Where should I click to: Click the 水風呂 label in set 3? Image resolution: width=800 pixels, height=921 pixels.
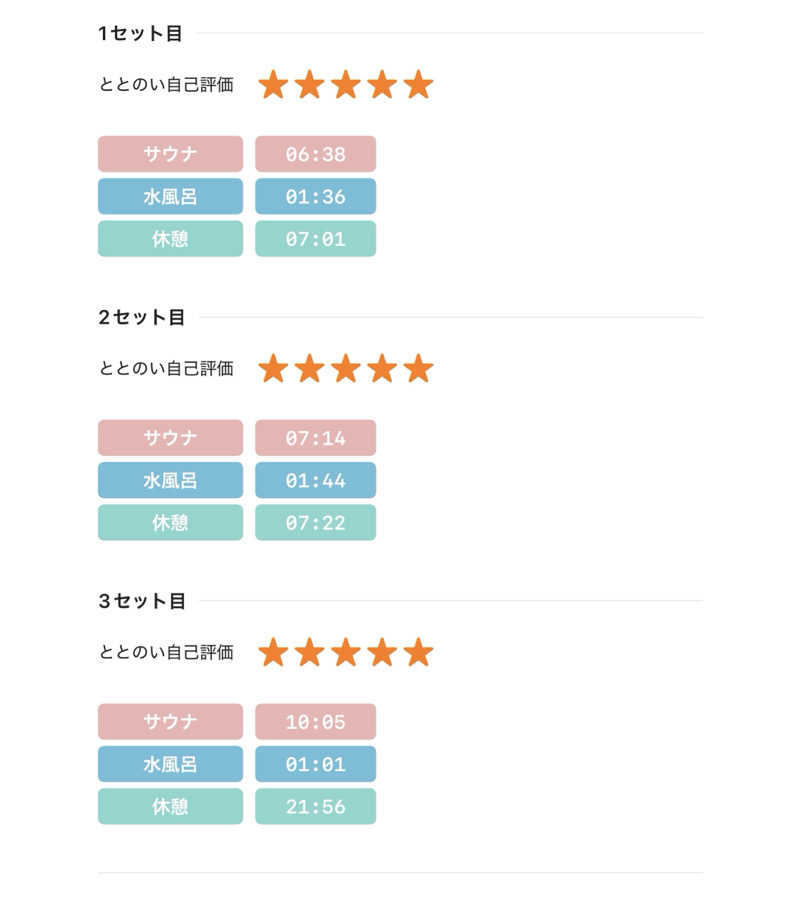[170, 764]
